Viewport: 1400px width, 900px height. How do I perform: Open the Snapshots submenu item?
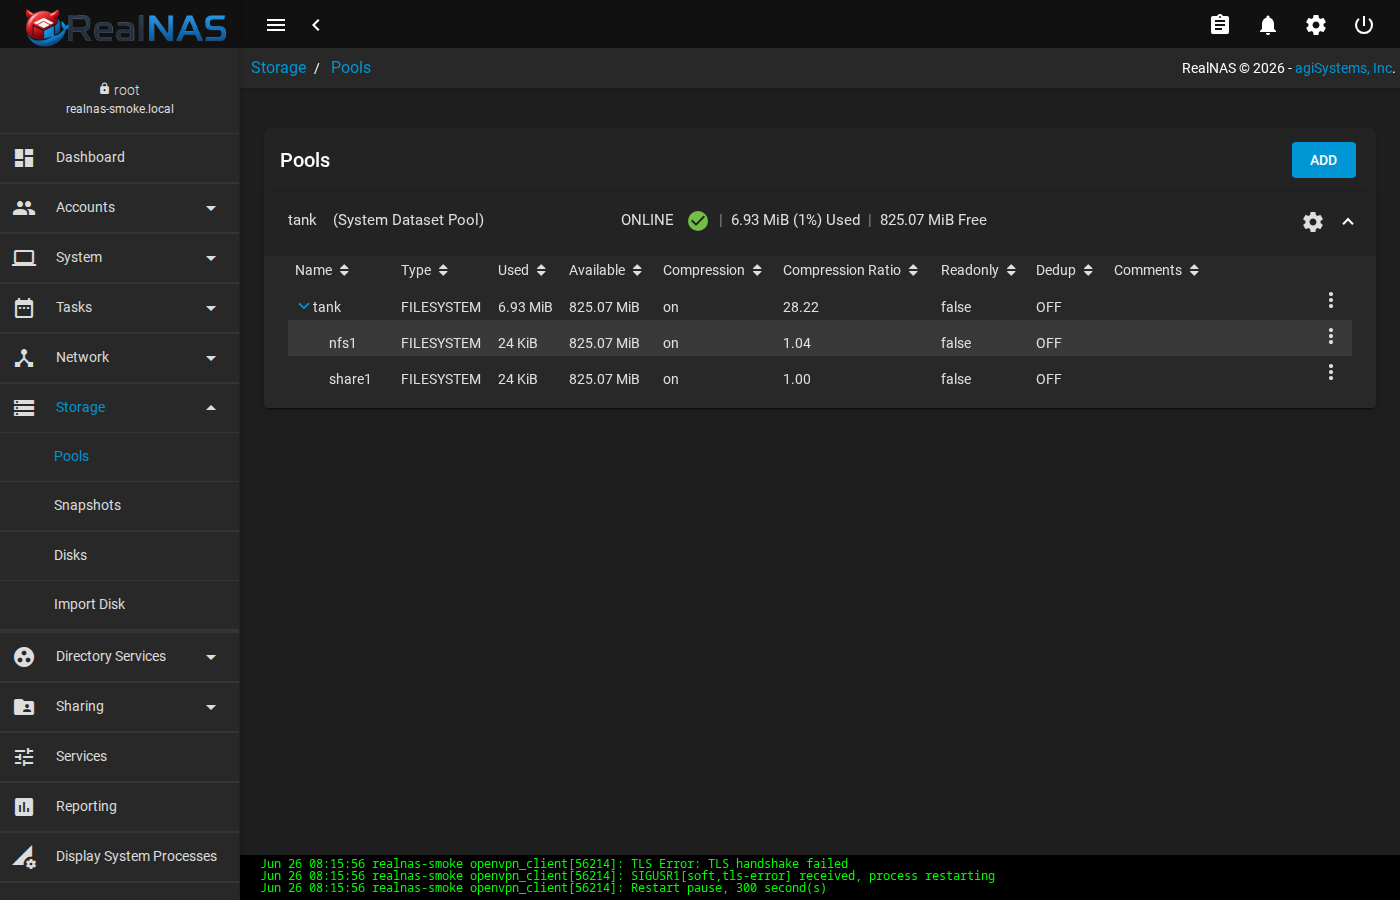point(120,506)
